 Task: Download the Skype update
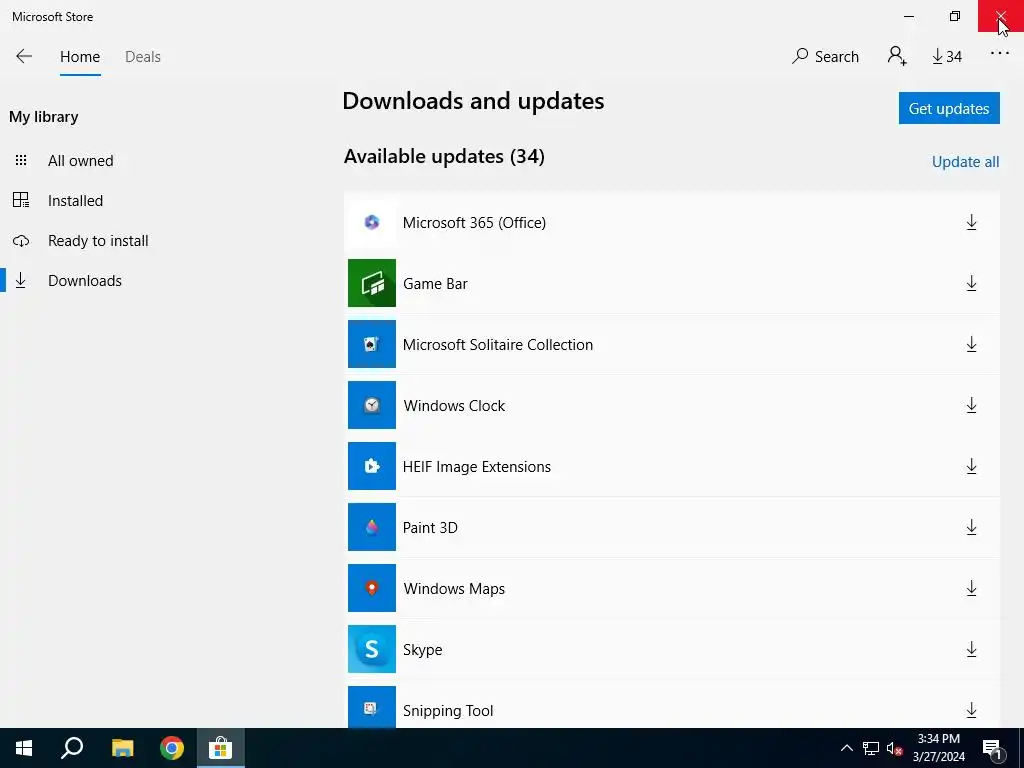click(x=971, y=650)
